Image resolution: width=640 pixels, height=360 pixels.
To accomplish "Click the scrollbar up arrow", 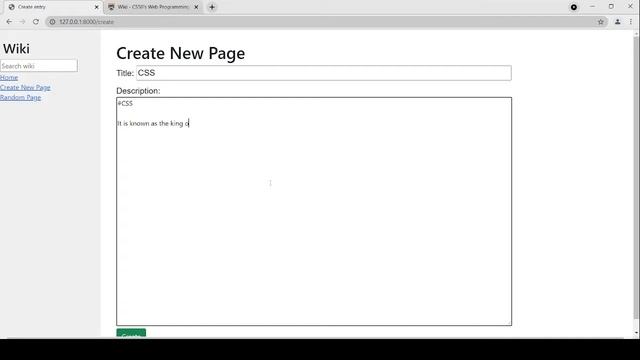I will click(x=636, y=33).
